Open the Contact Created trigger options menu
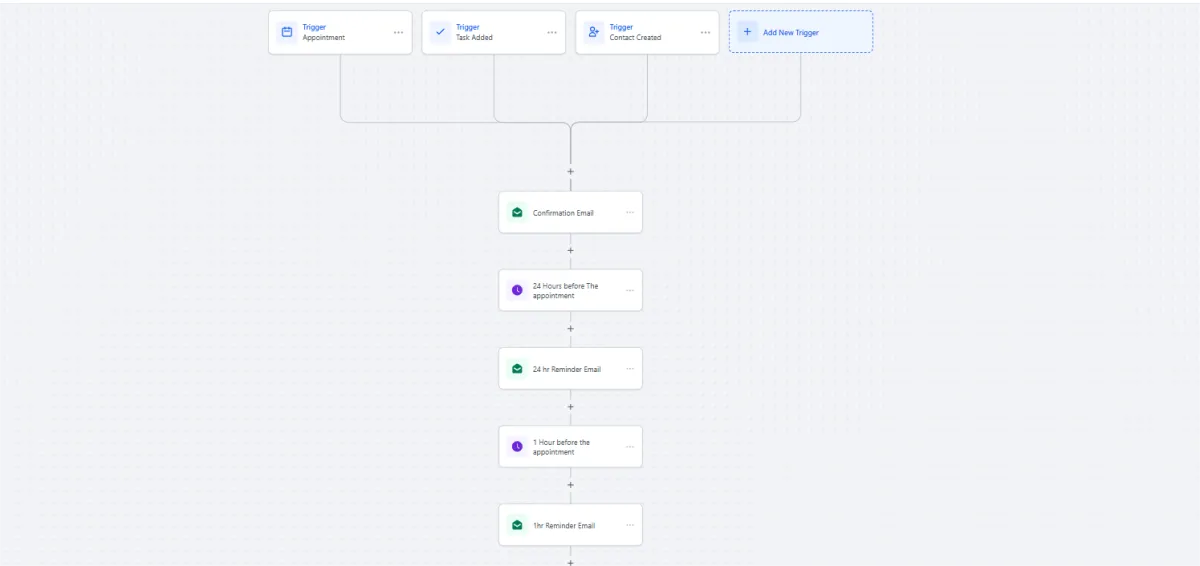Screen dimensions: 1200x566 point(705,32)
